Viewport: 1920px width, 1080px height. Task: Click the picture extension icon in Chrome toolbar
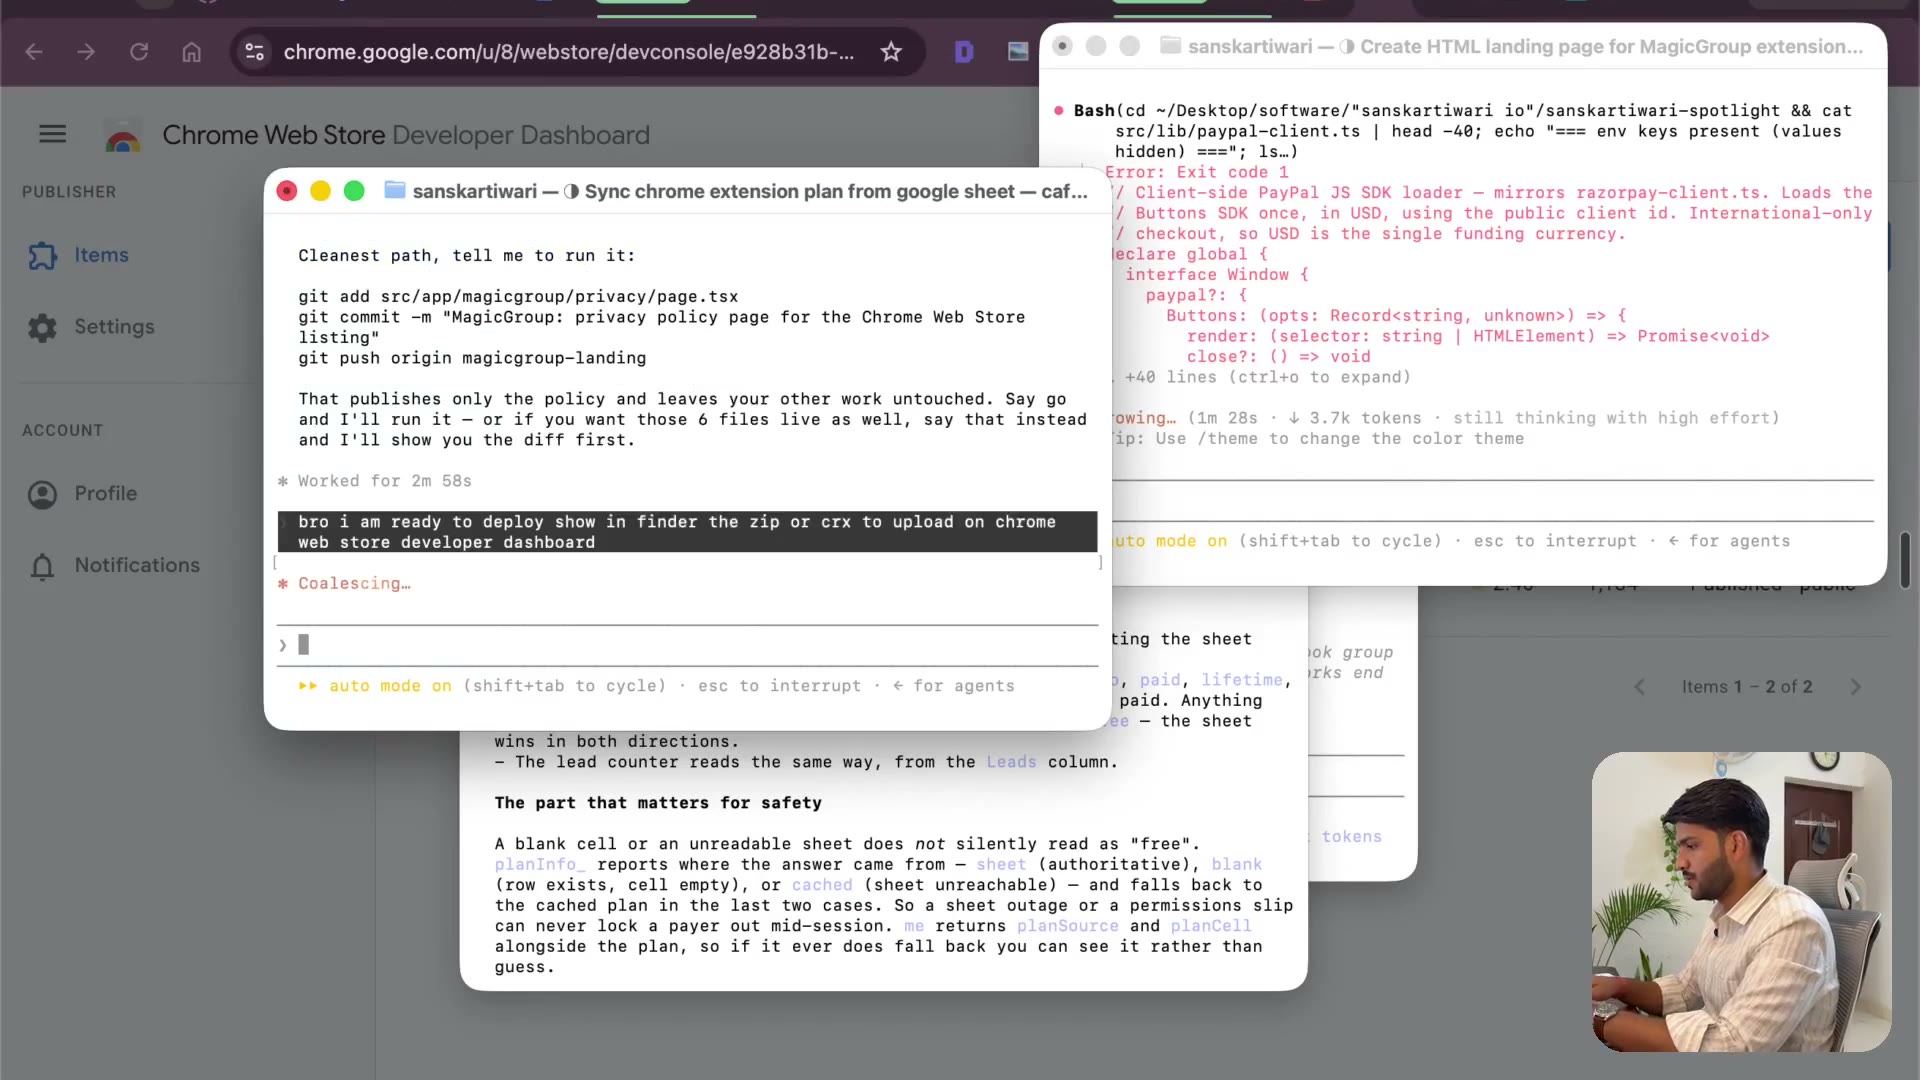[1018, 52]
